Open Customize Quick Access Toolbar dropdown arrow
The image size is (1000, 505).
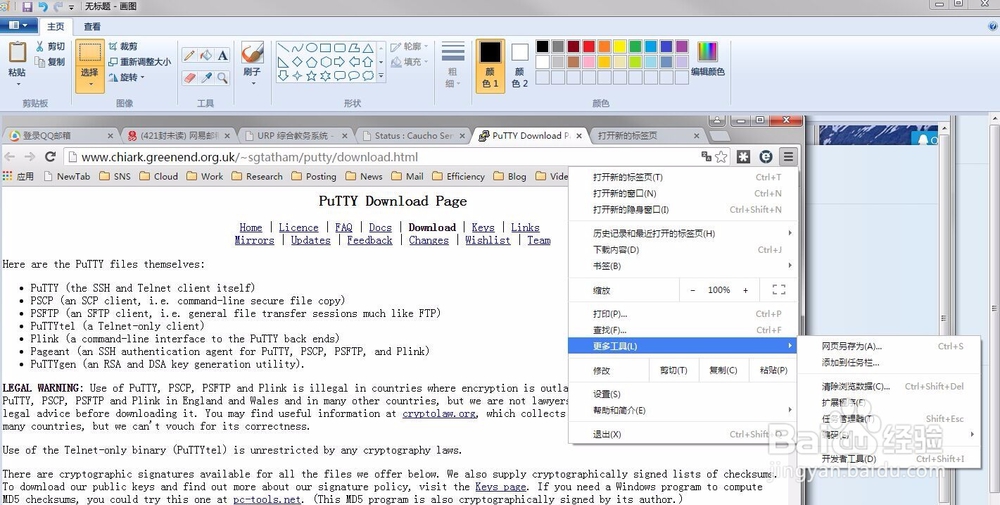point(71,7)
